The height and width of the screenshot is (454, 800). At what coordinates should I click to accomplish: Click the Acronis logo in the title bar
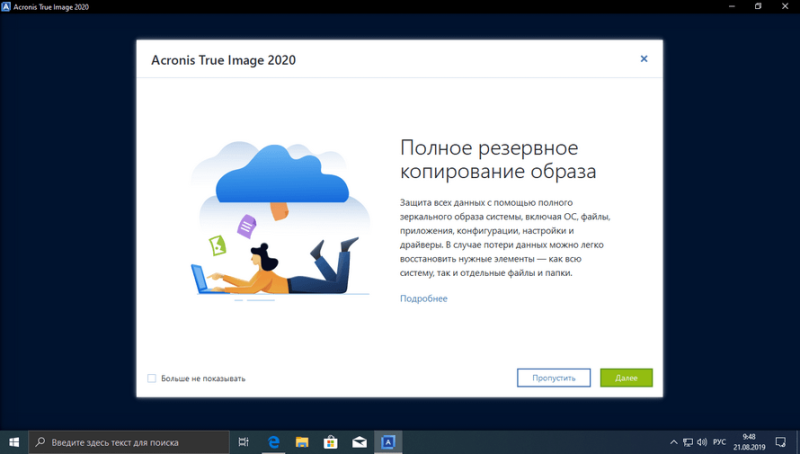6,7
